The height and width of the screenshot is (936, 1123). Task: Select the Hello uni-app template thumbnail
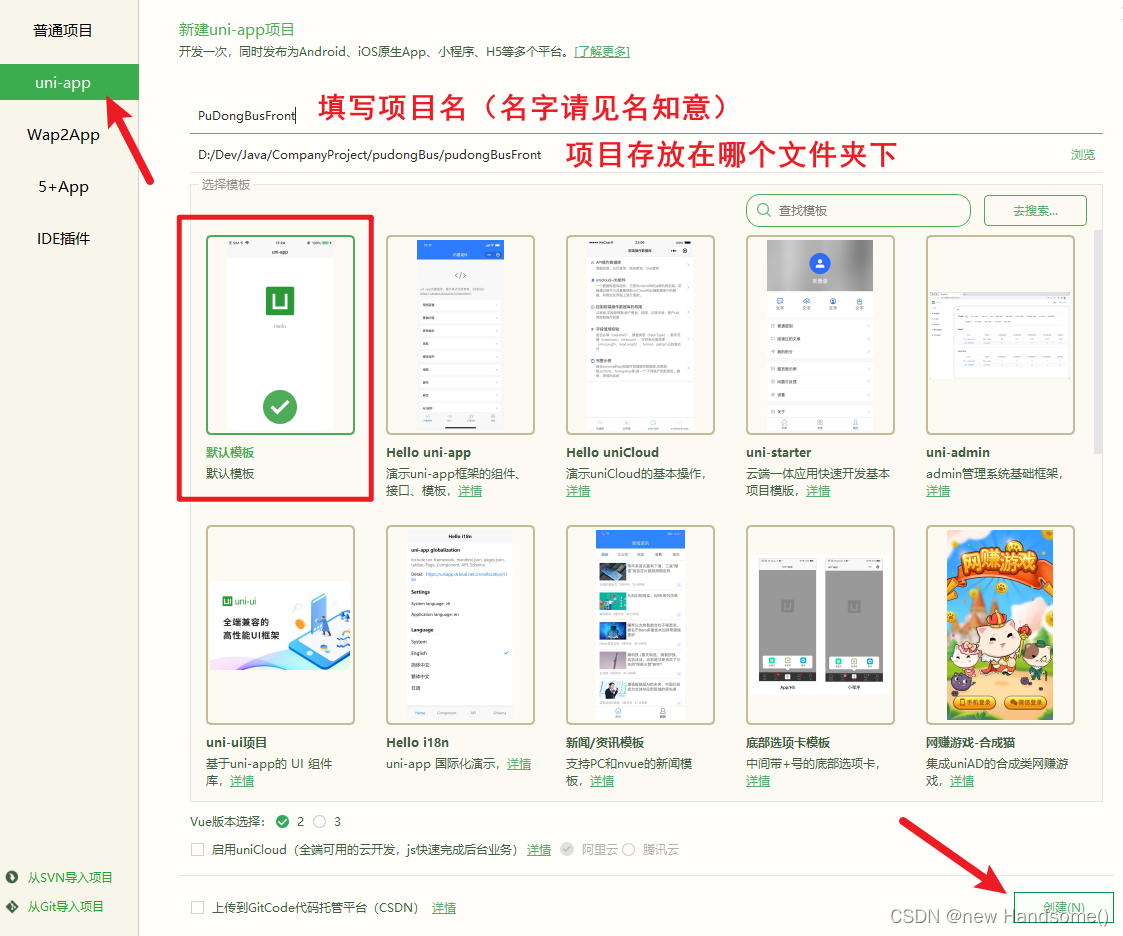point(461,334)
